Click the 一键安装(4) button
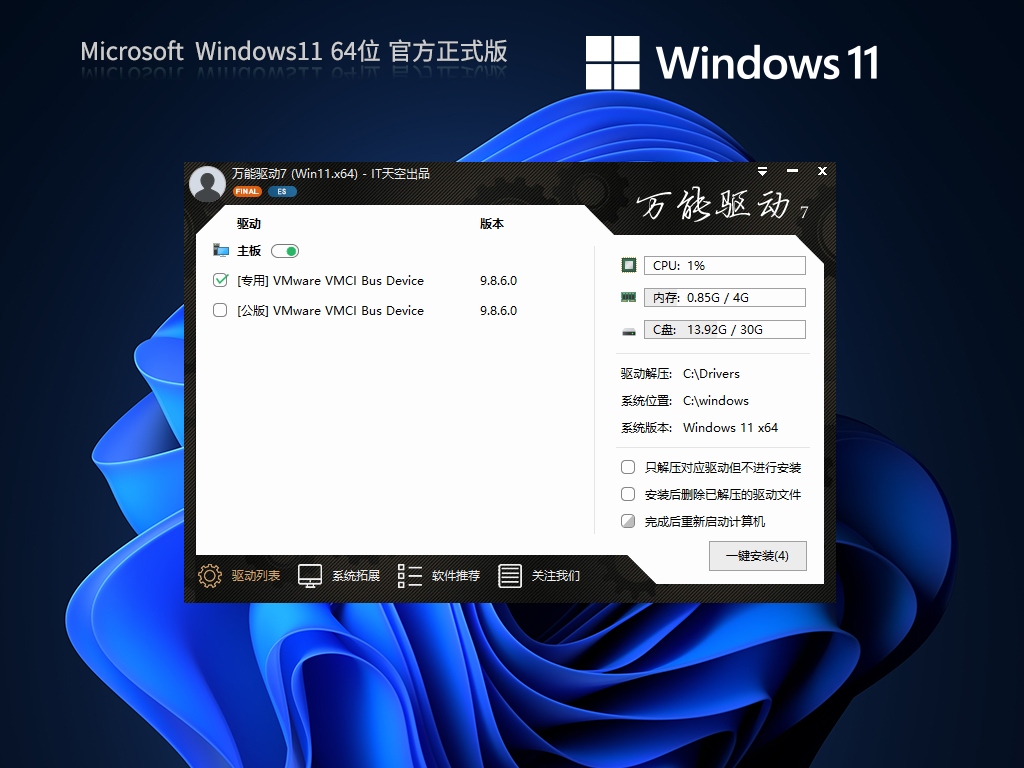Screen dimensions: 1024x768 tap(757, 556)
